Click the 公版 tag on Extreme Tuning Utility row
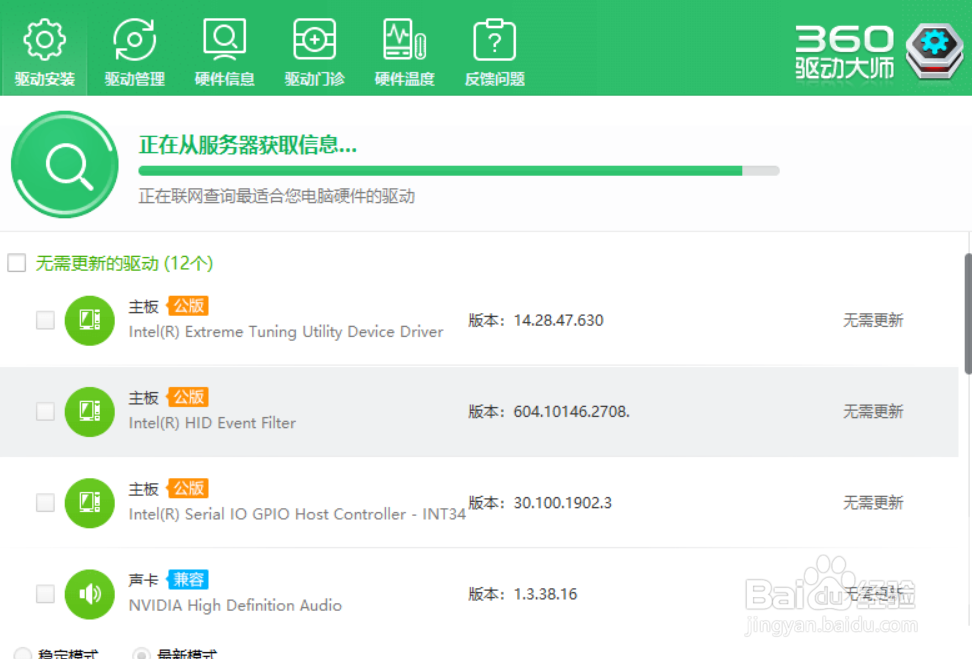This screenshot has height=659, width=972. 188,306
